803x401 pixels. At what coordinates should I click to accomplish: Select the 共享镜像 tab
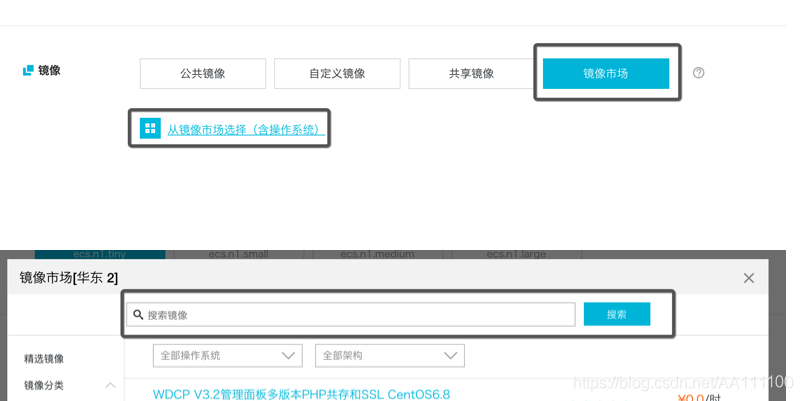tap(471, 74)
